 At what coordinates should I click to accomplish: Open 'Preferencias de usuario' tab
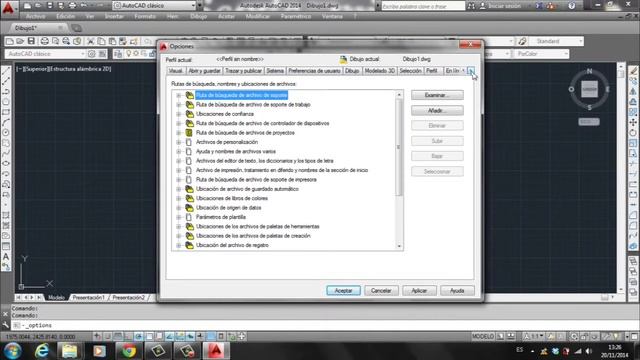click(x=314, y=71)
